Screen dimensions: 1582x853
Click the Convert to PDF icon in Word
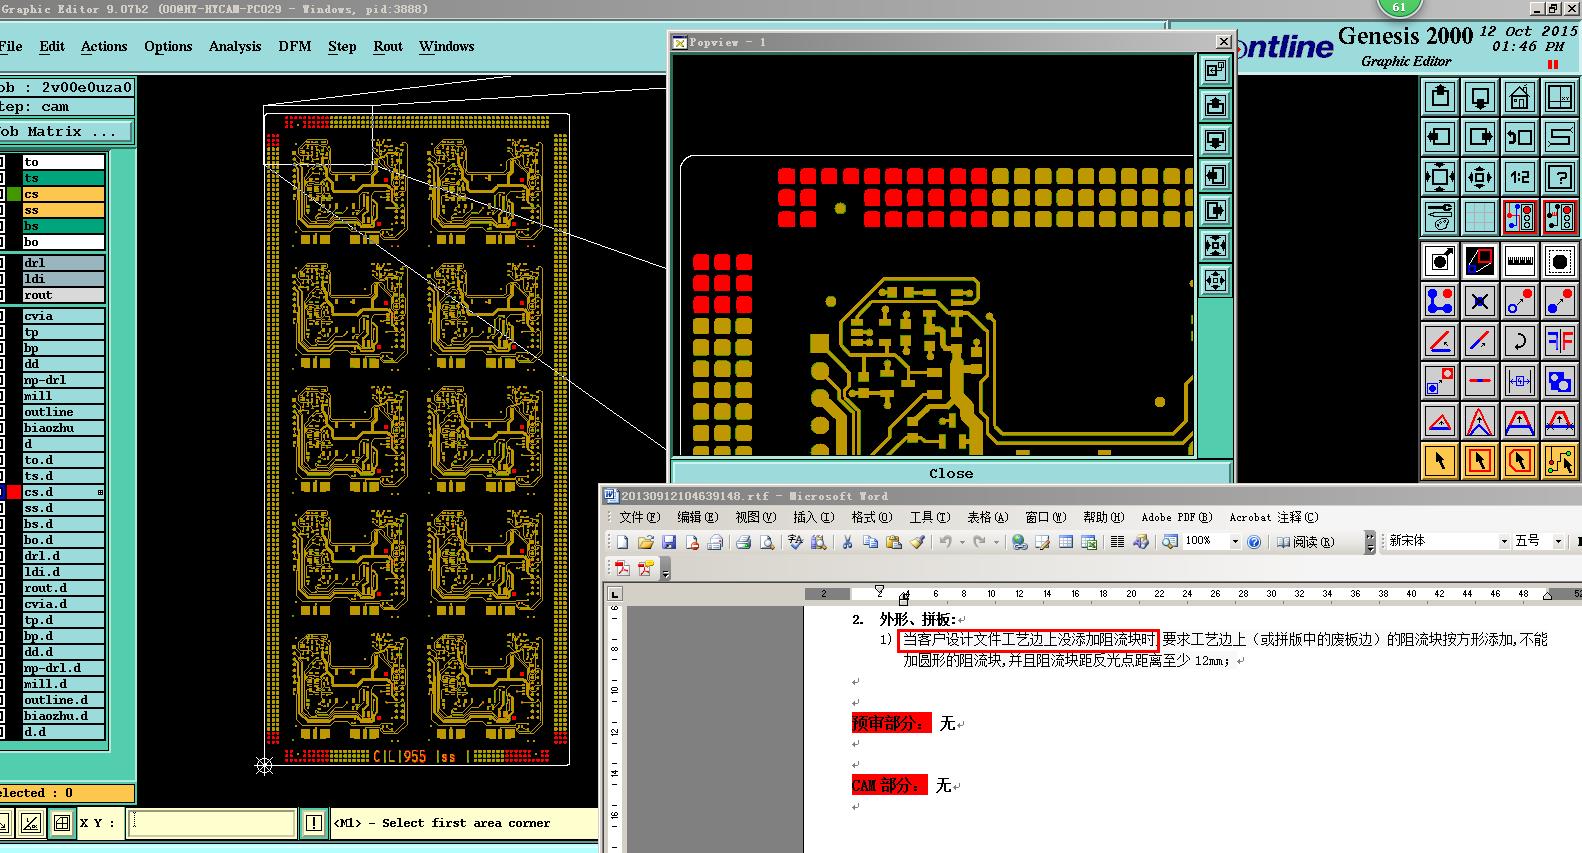click(x=622, y=568)
